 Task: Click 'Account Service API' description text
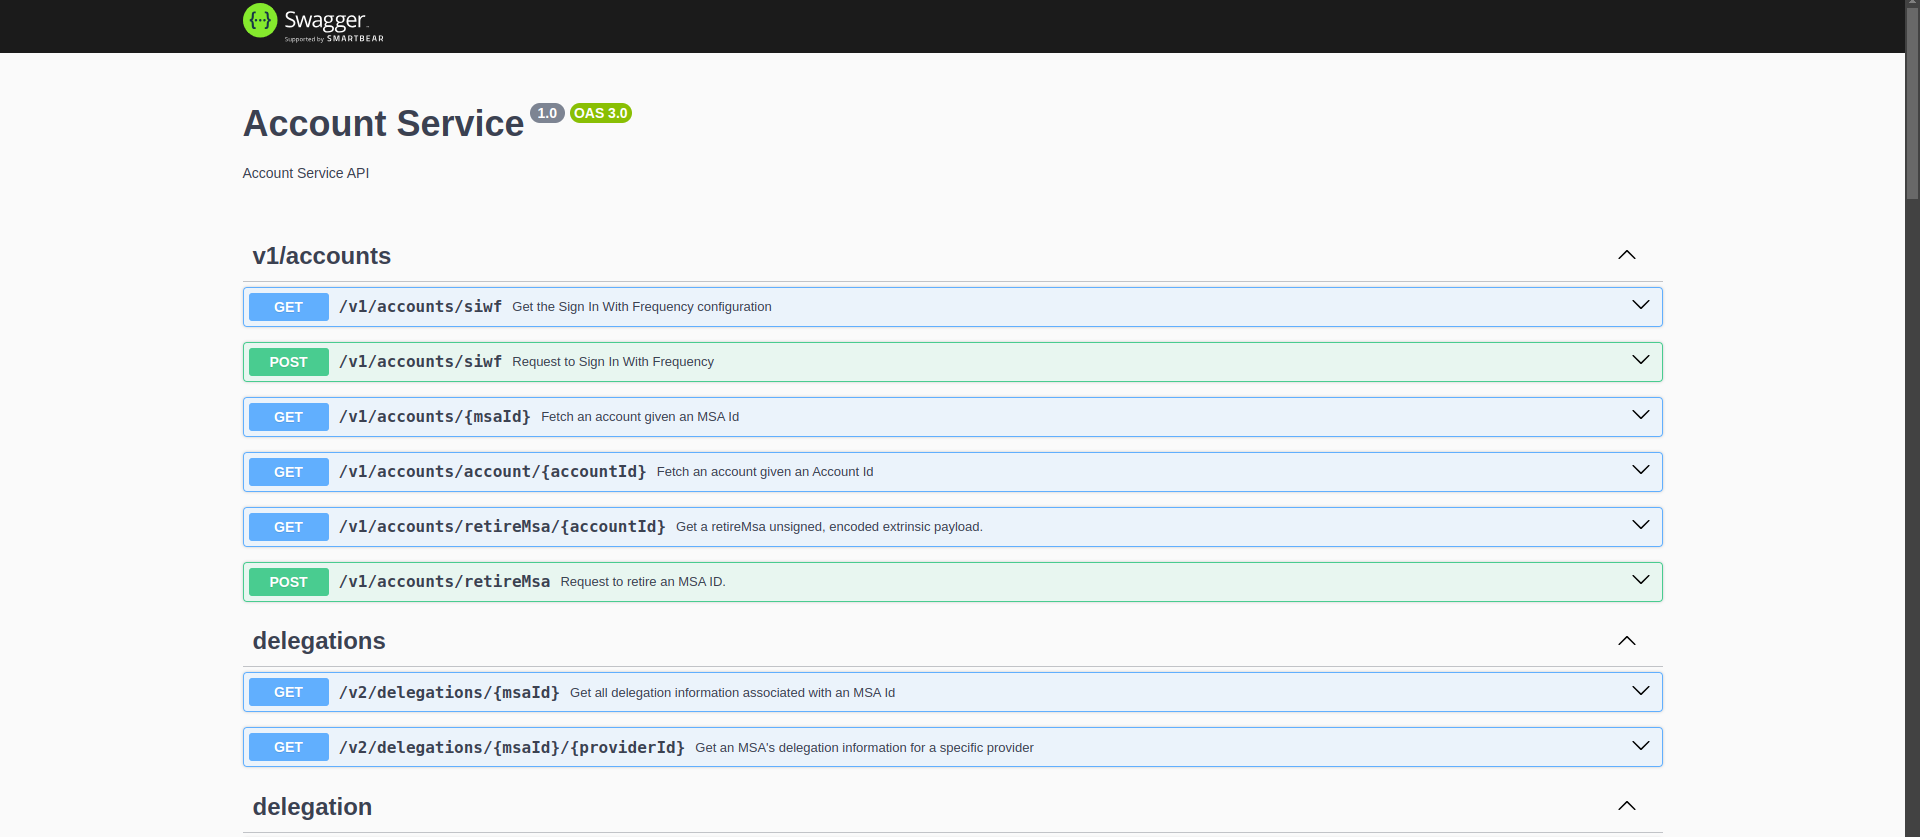click(x=306, y=173)
